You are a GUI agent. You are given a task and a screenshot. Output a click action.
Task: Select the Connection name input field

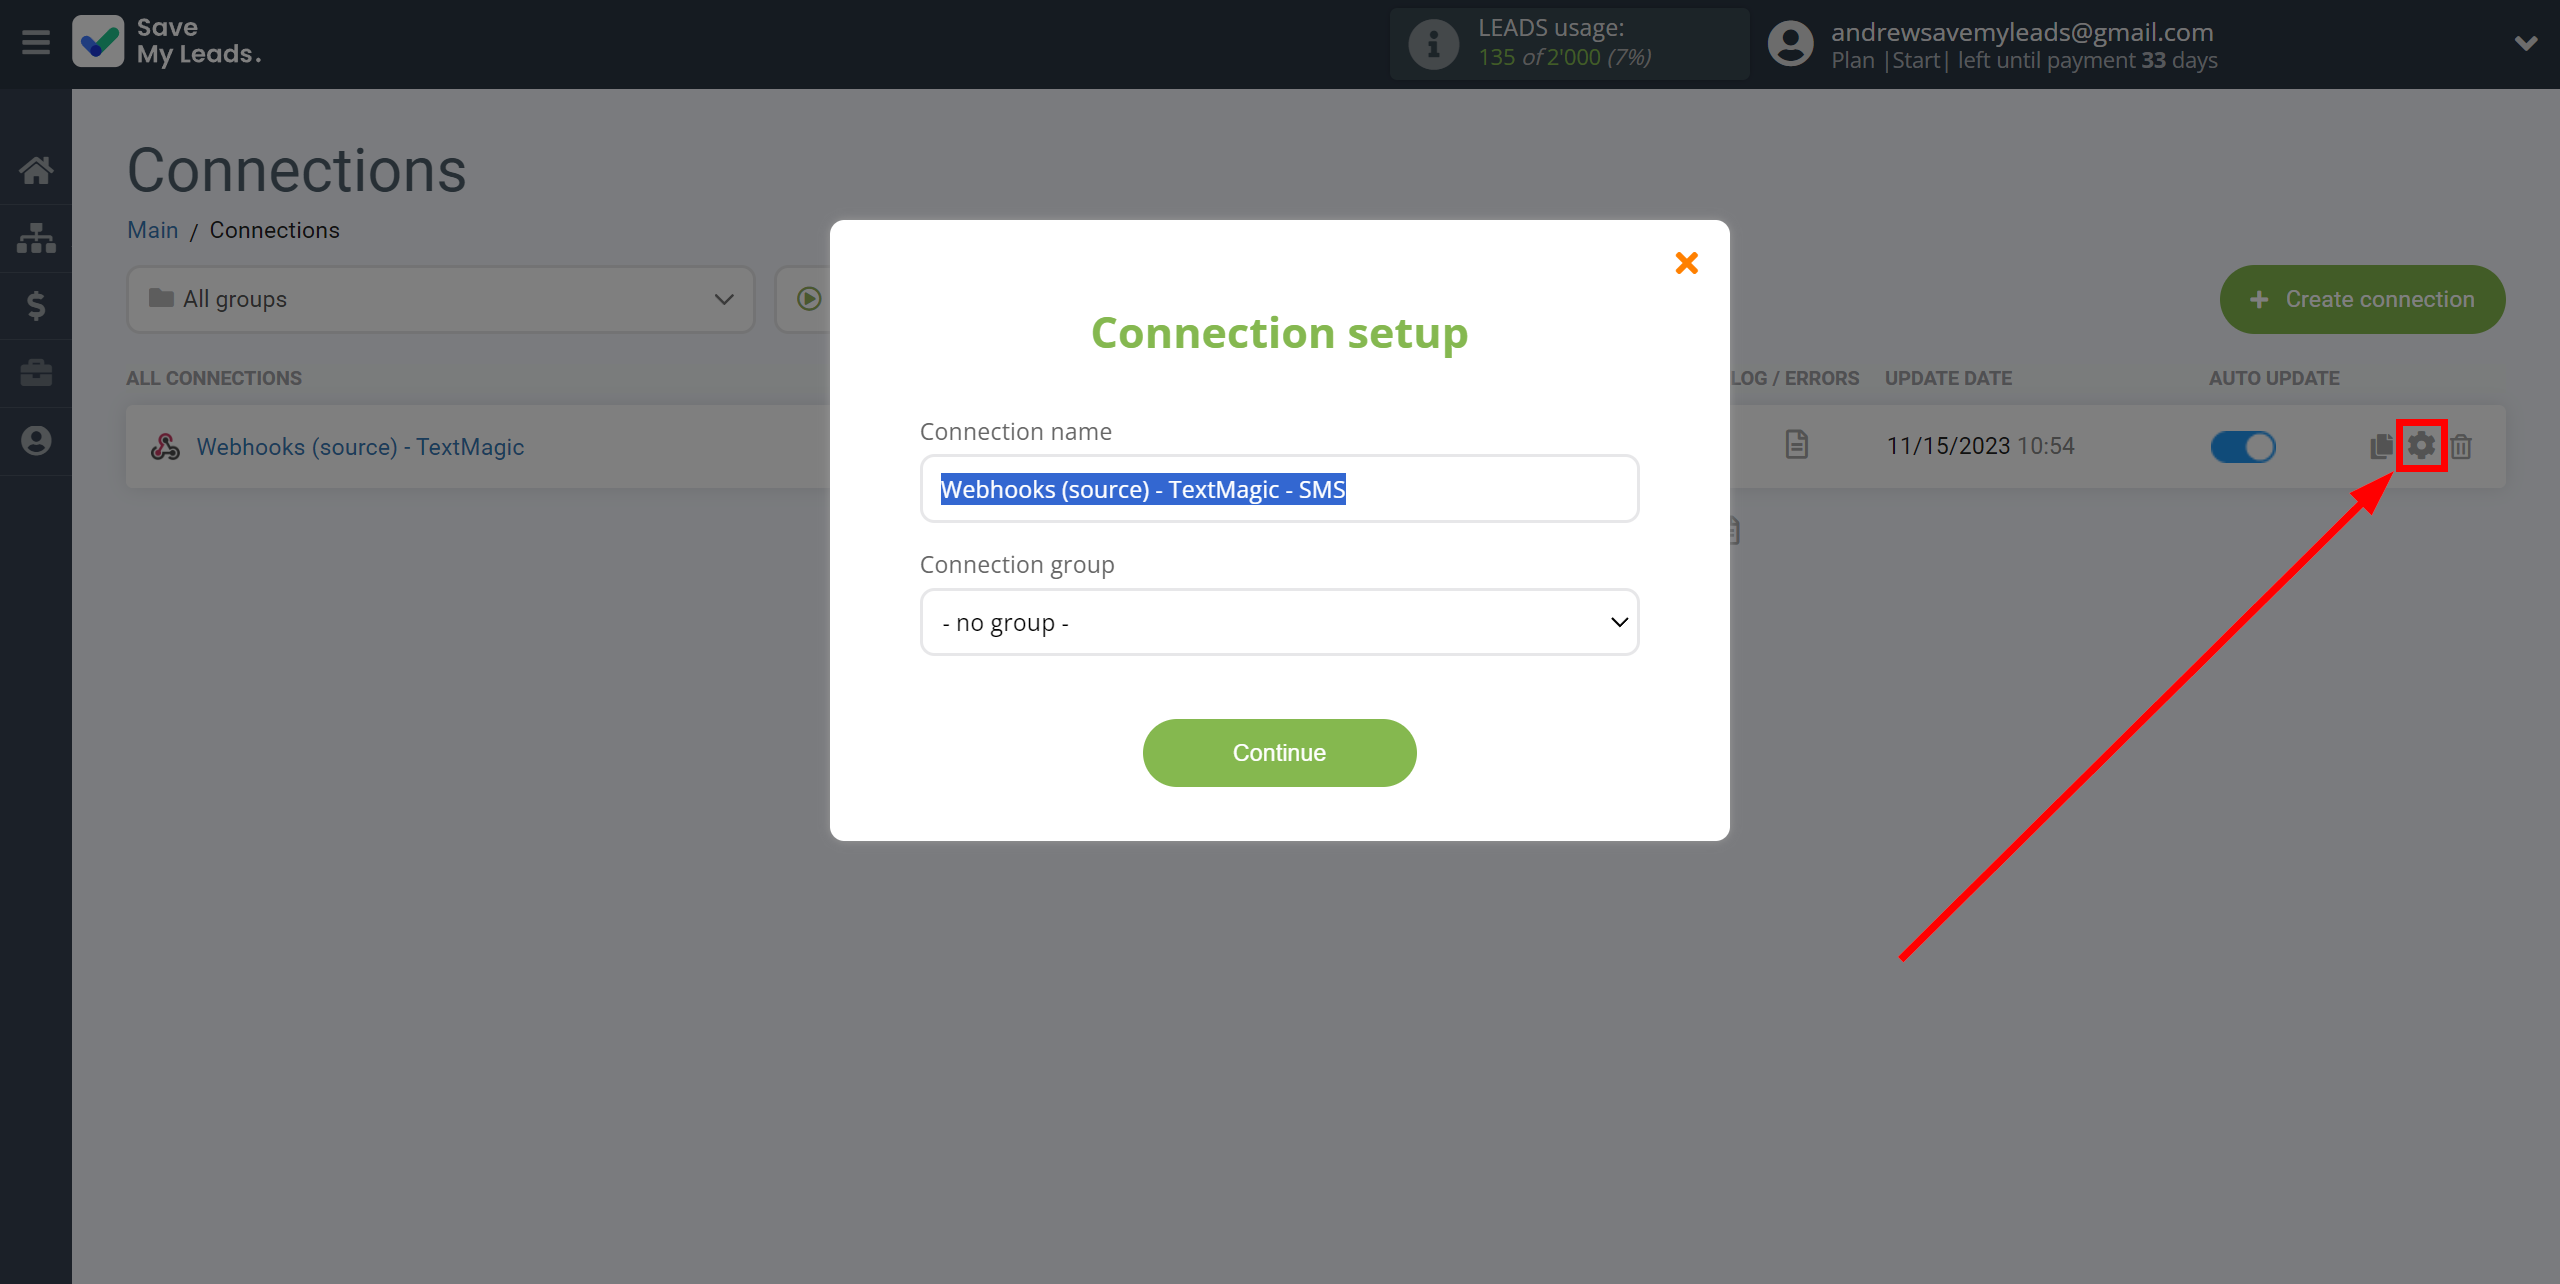point(1278,490)
